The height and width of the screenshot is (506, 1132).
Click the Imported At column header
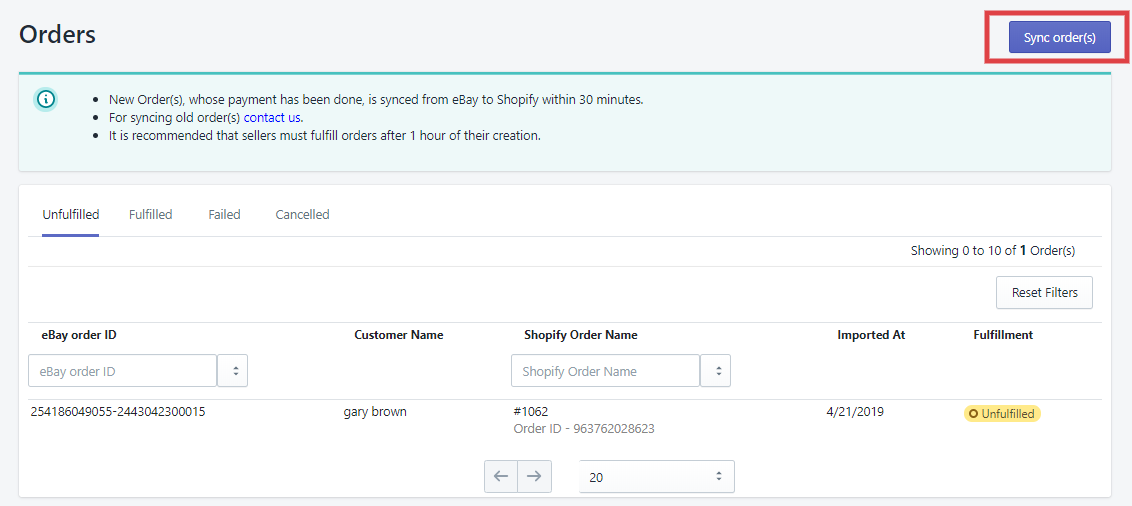click(x=871, y=335)
